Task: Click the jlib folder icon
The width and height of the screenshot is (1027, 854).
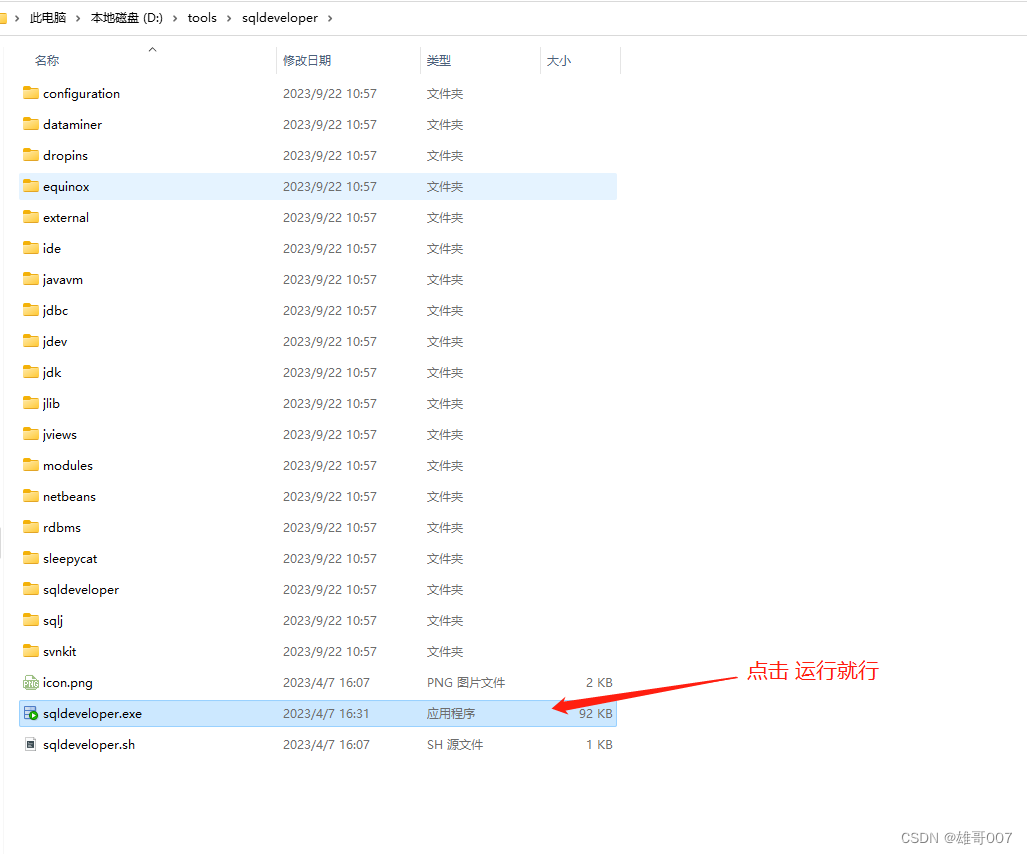Action: tap(31, 403)
